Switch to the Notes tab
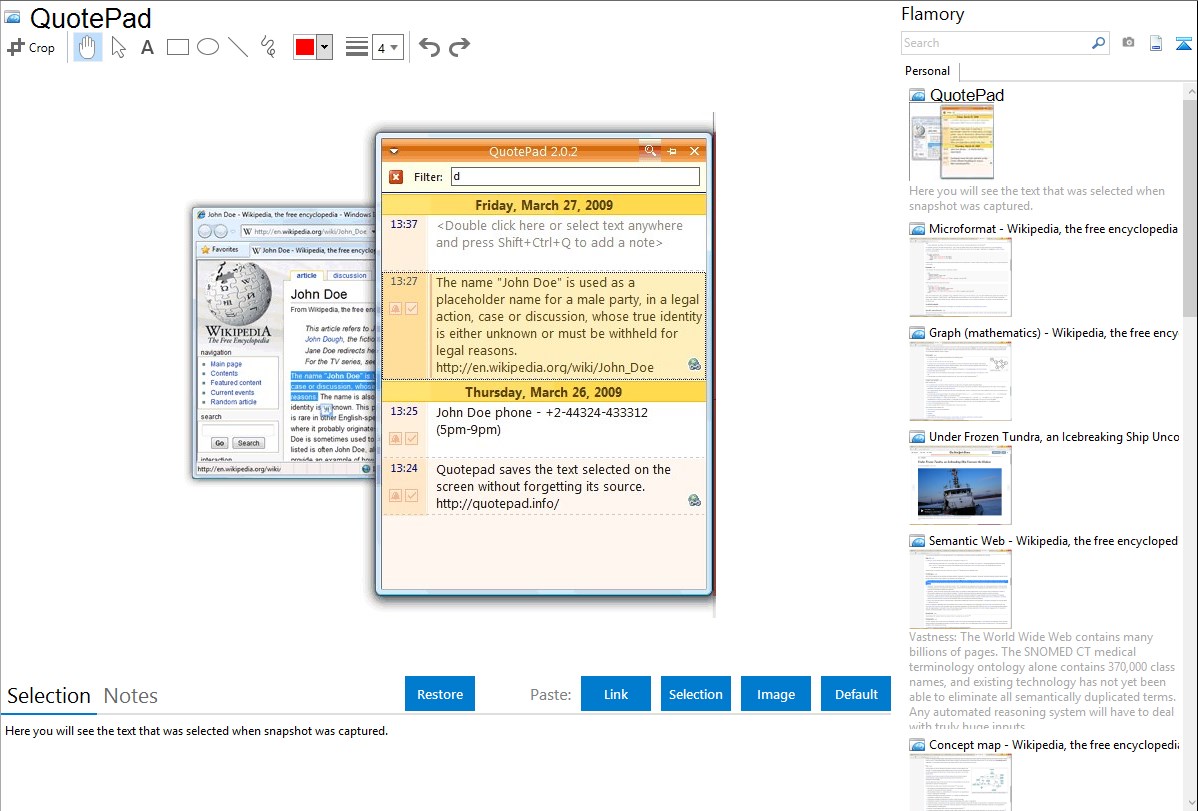 point(131,696)
